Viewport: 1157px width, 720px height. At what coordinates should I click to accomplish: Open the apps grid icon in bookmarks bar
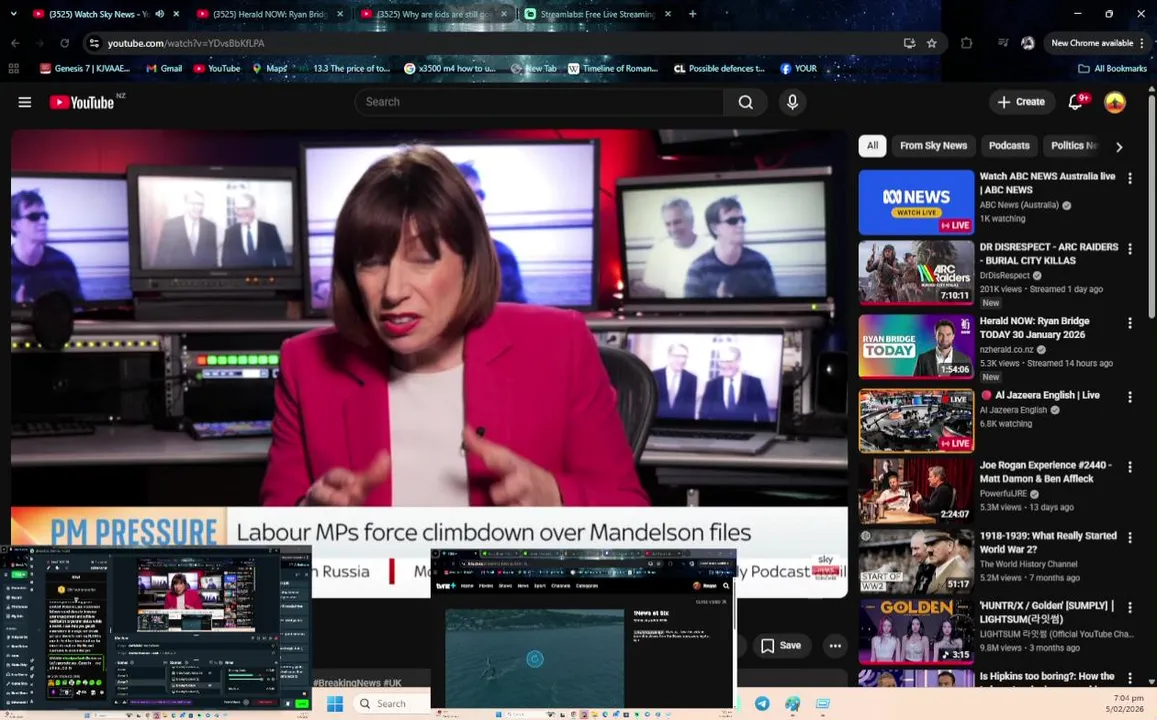pos(13,68)
